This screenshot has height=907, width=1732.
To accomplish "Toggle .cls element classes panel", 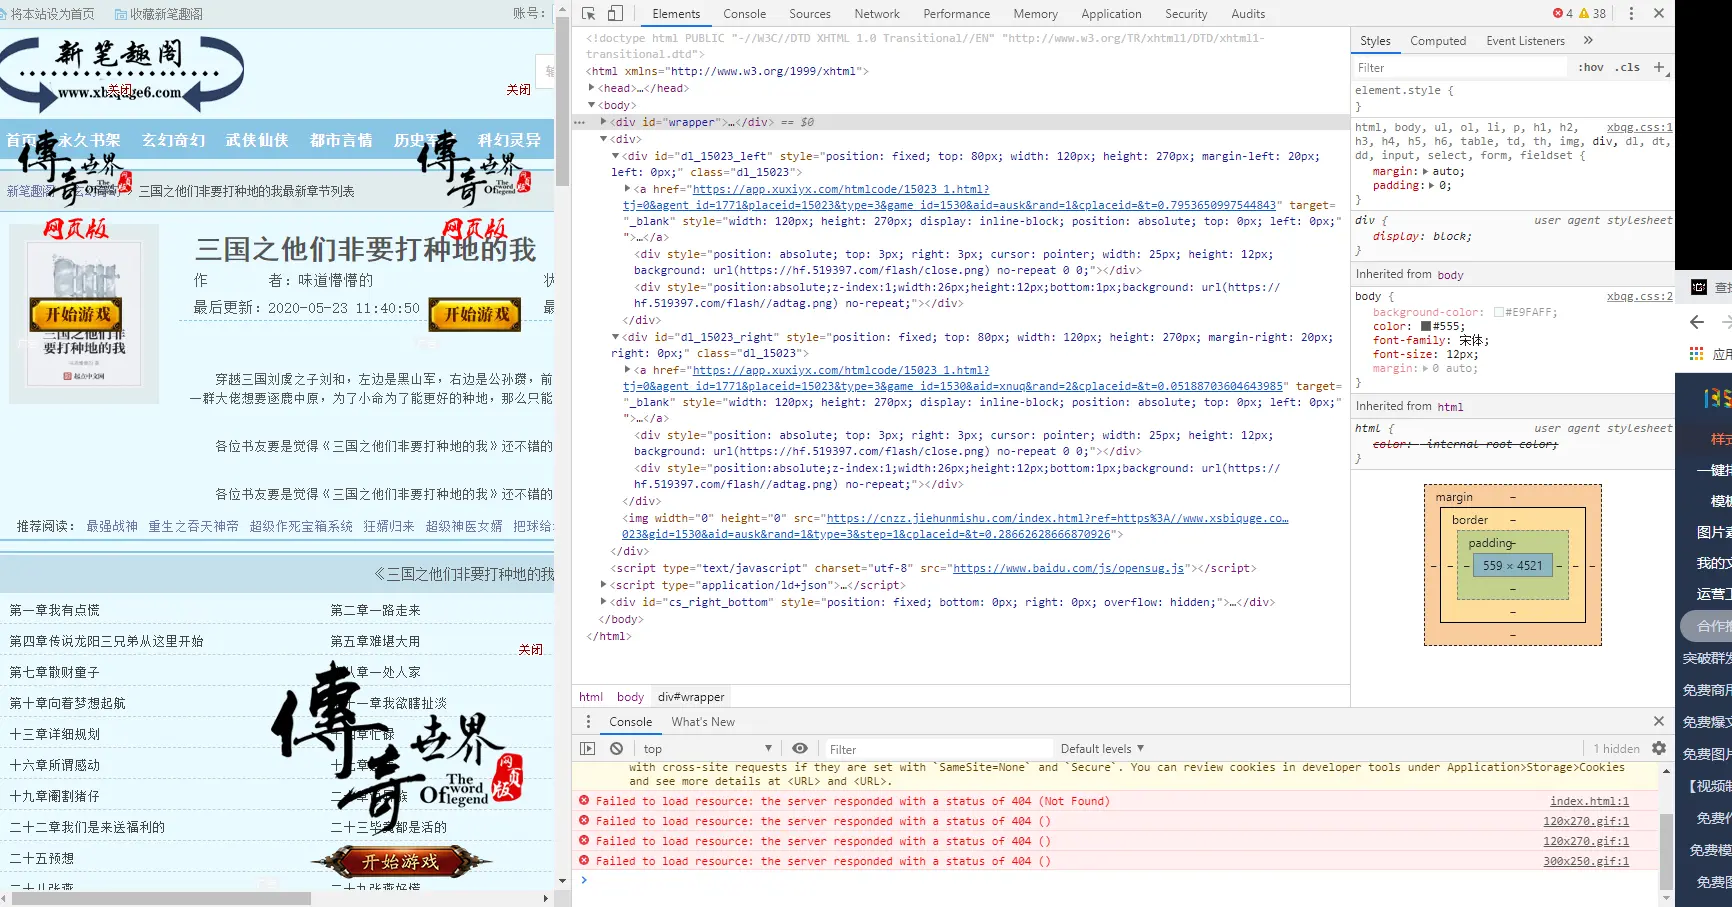I will (1627, 68).
